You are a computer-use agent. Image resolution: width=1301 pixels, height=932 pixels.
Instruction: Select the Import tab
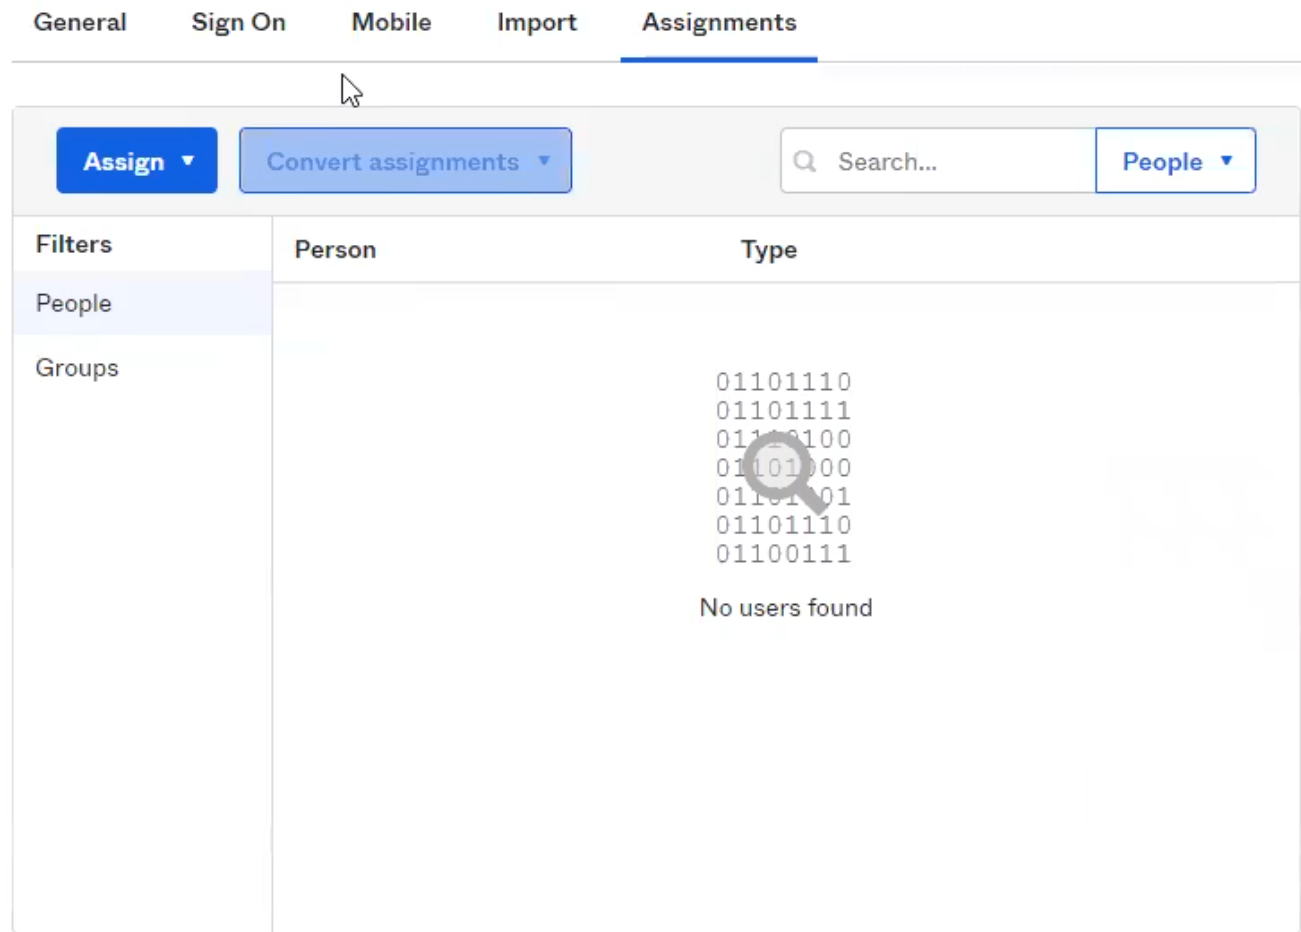pyautogui.click(x=537, y=22)
